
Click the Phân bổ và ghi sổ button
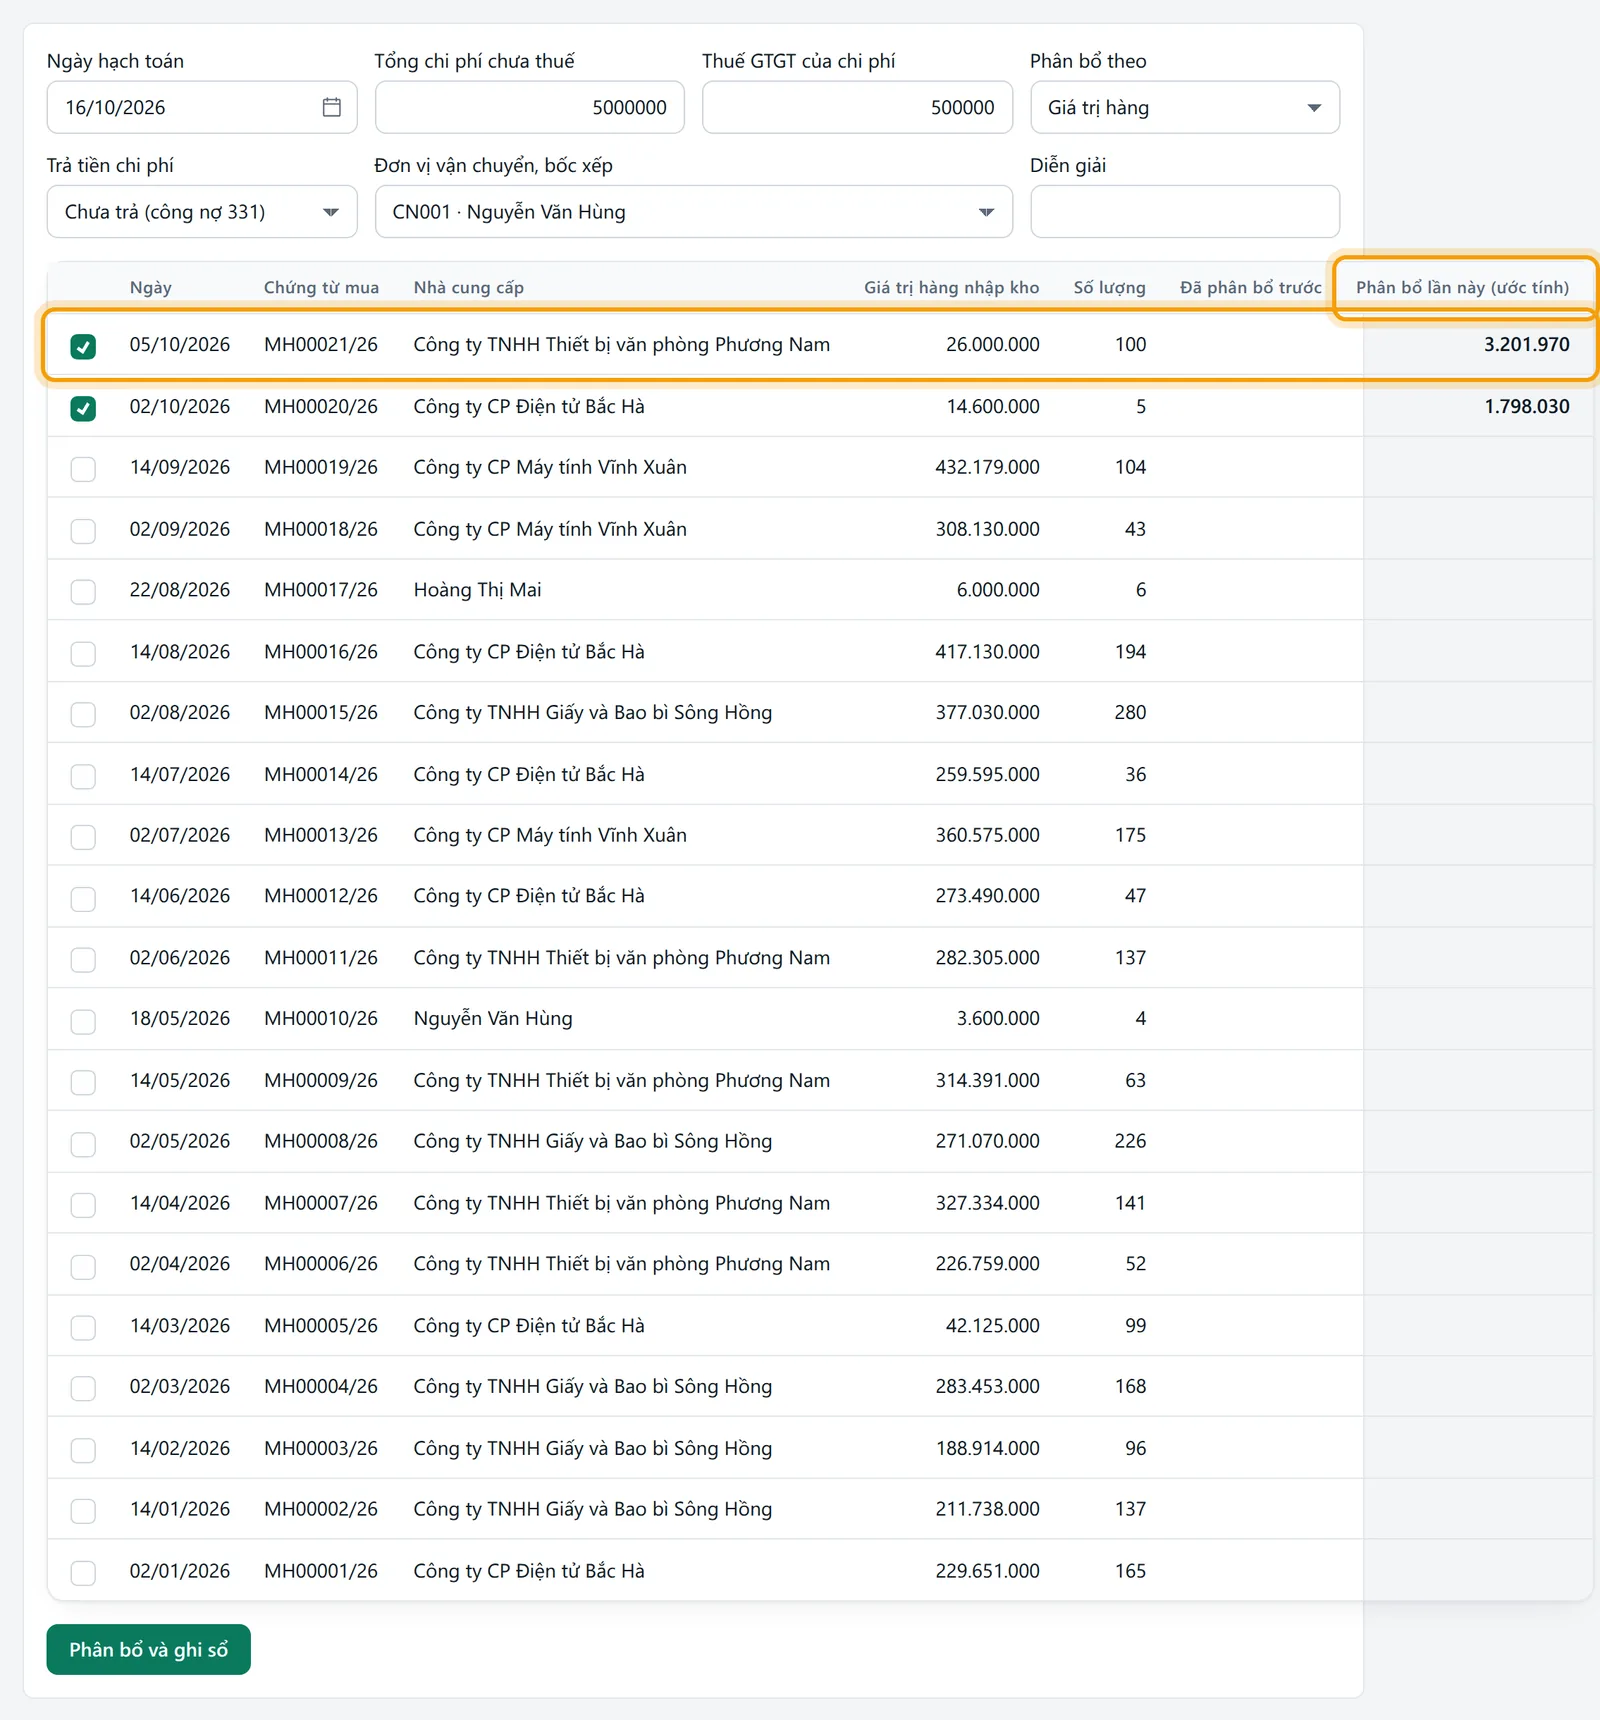[148, 1649]
